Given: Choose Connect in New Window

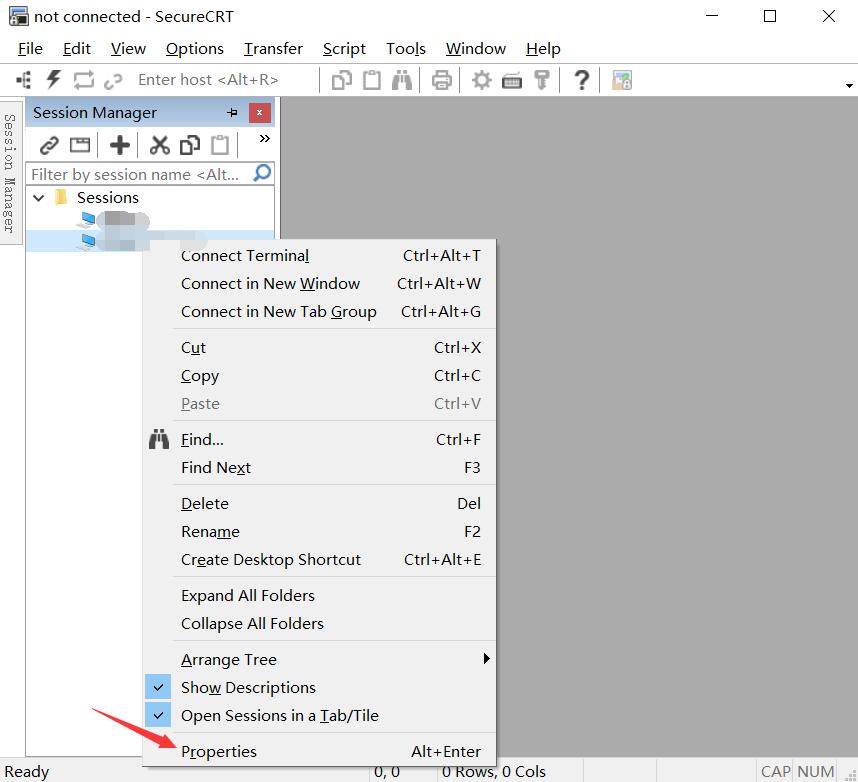Looking at the screenshot, I should point(320,283).
